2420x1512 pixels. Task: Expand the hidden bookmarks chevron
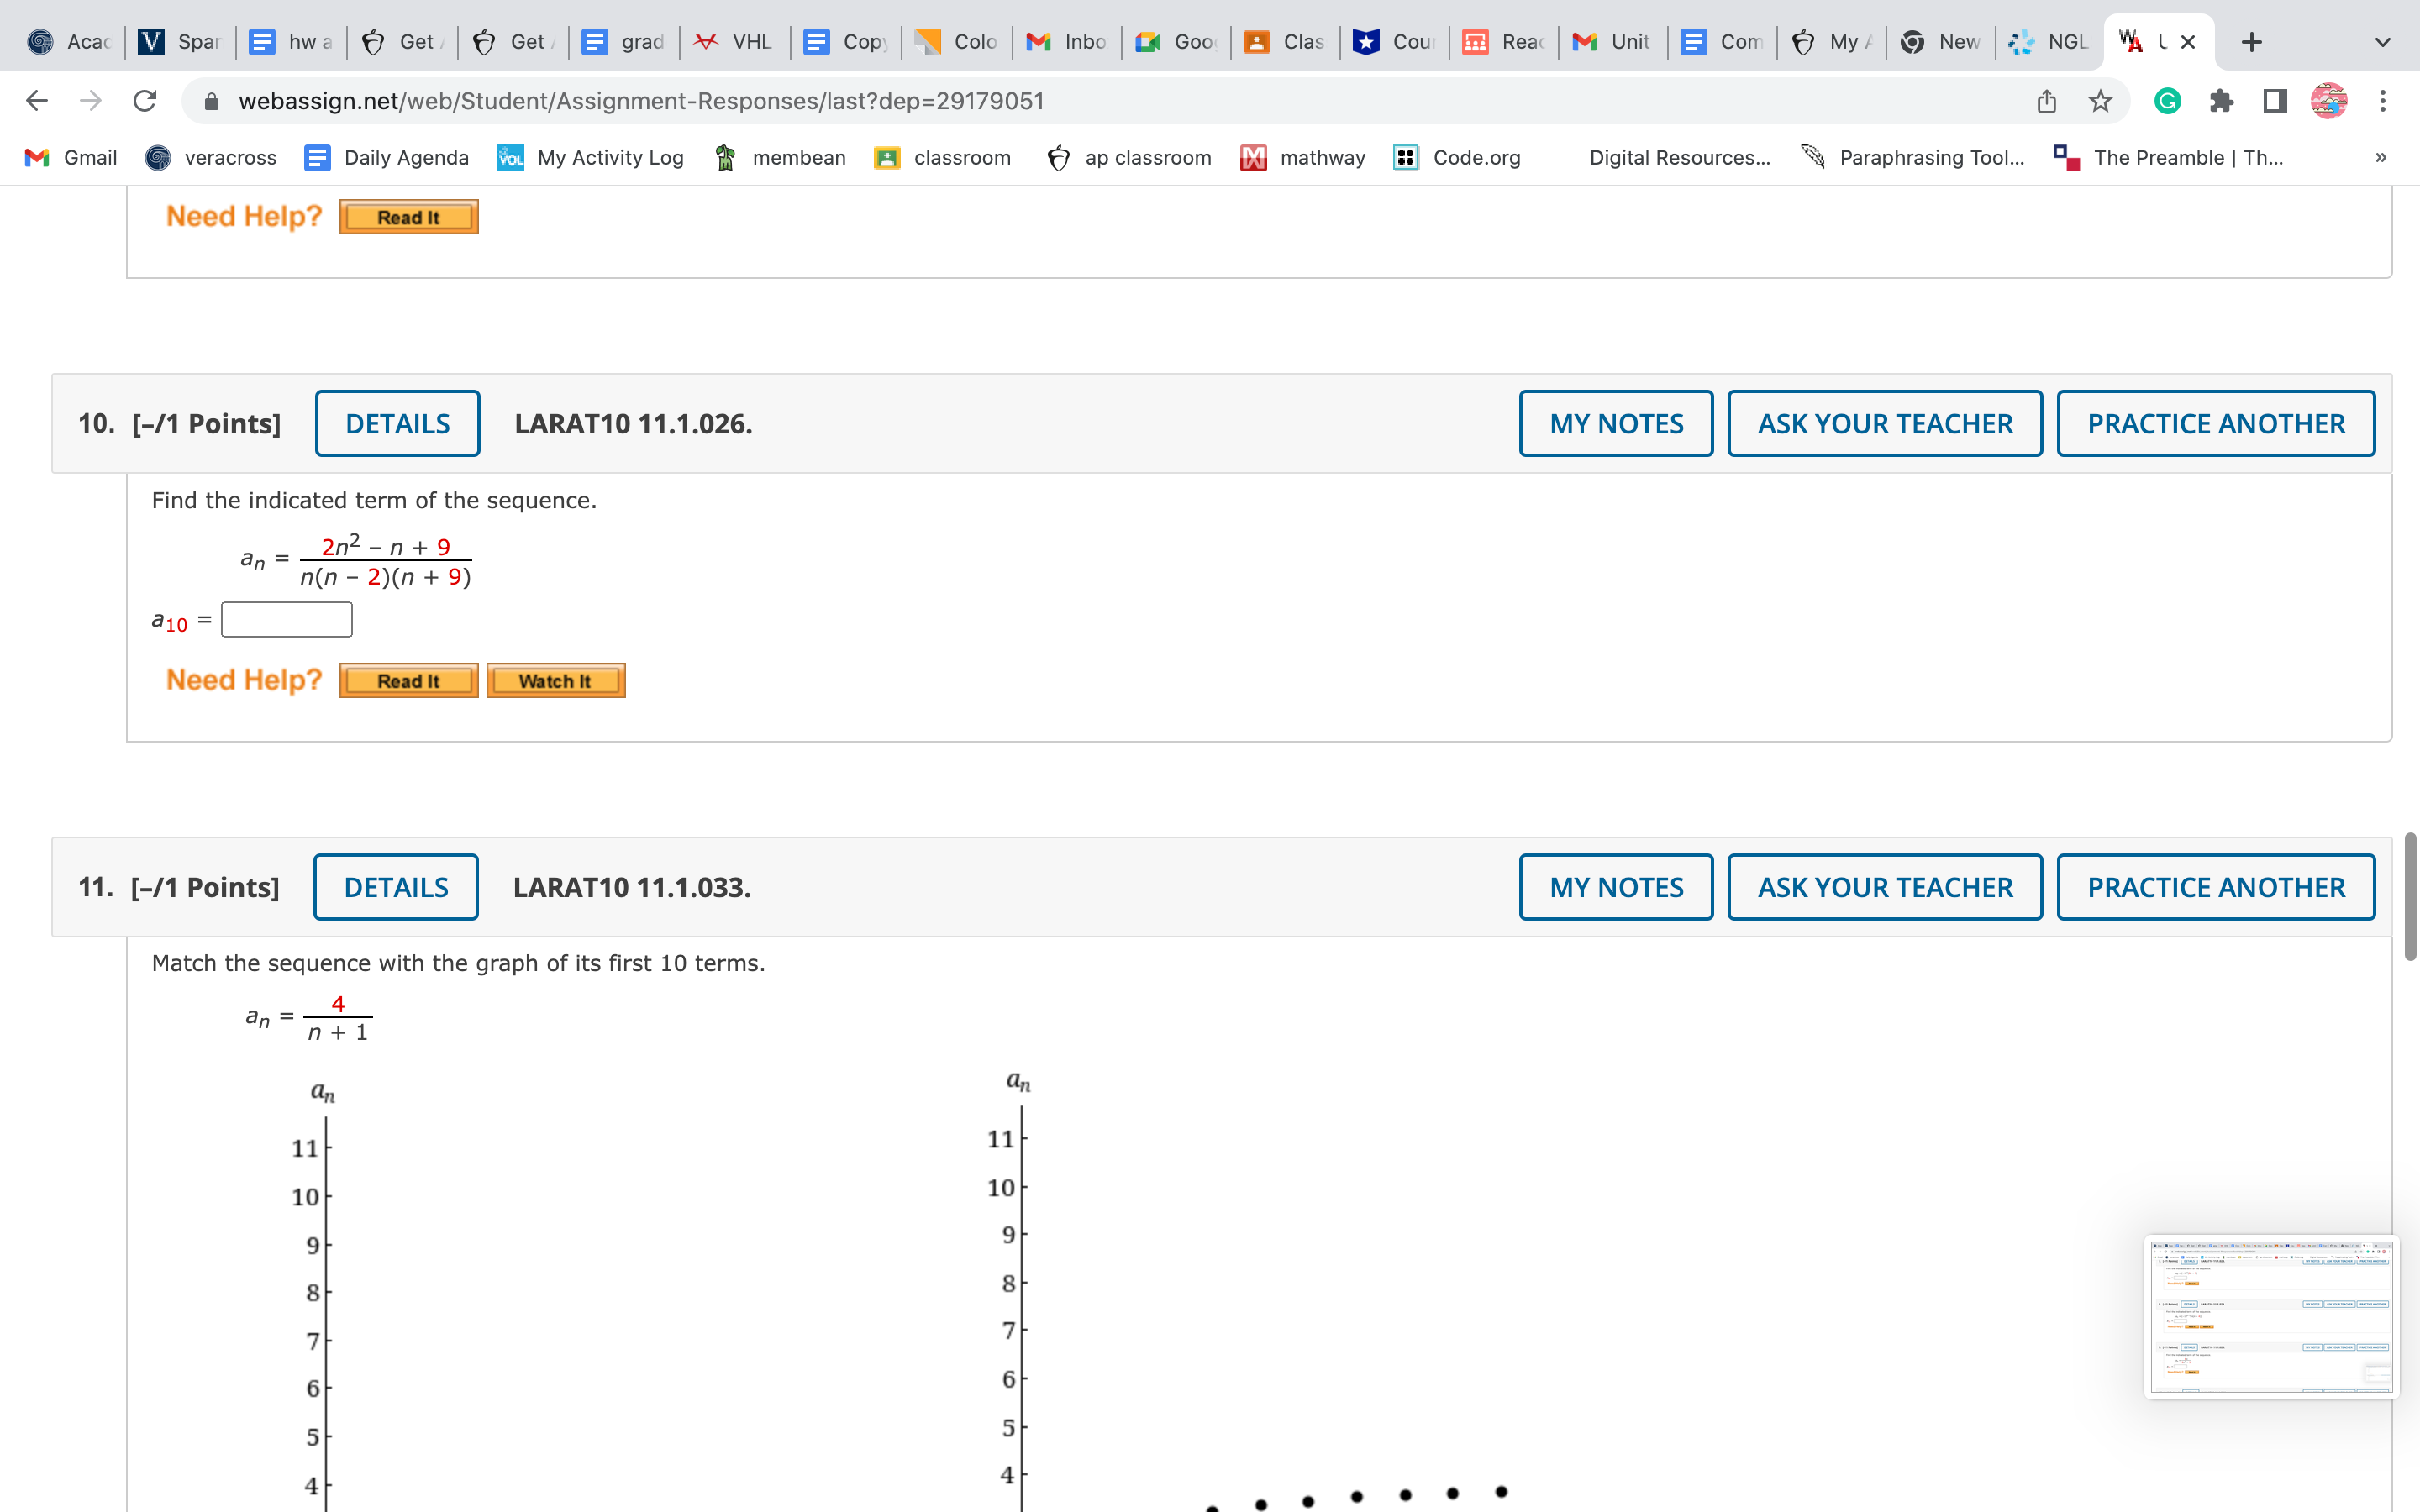(2380, 157)
